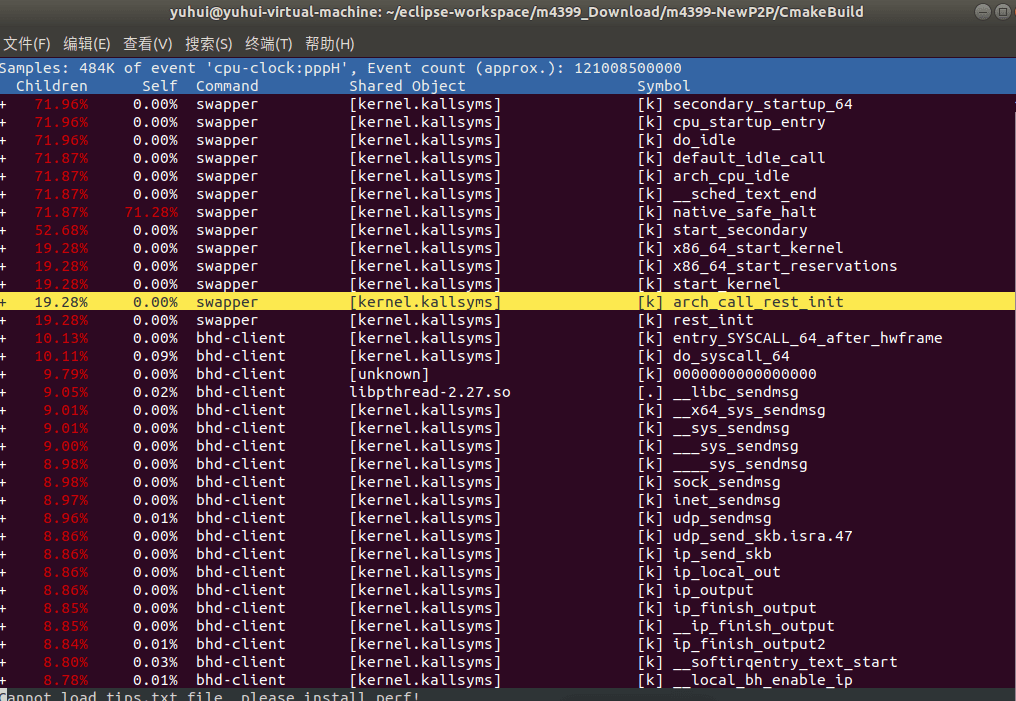Expand the do_syscall_64 row plus sign
This screenshot has width=1016, height=701.
pos(3,356)
